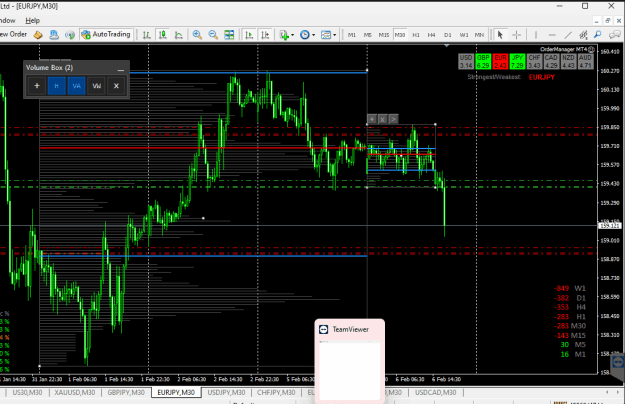Image resolution: width=625 pixels, height=404 pixels.
Task: Switch to the XAUUSD,M30 chart tab
Action: (x=75, y=392)
